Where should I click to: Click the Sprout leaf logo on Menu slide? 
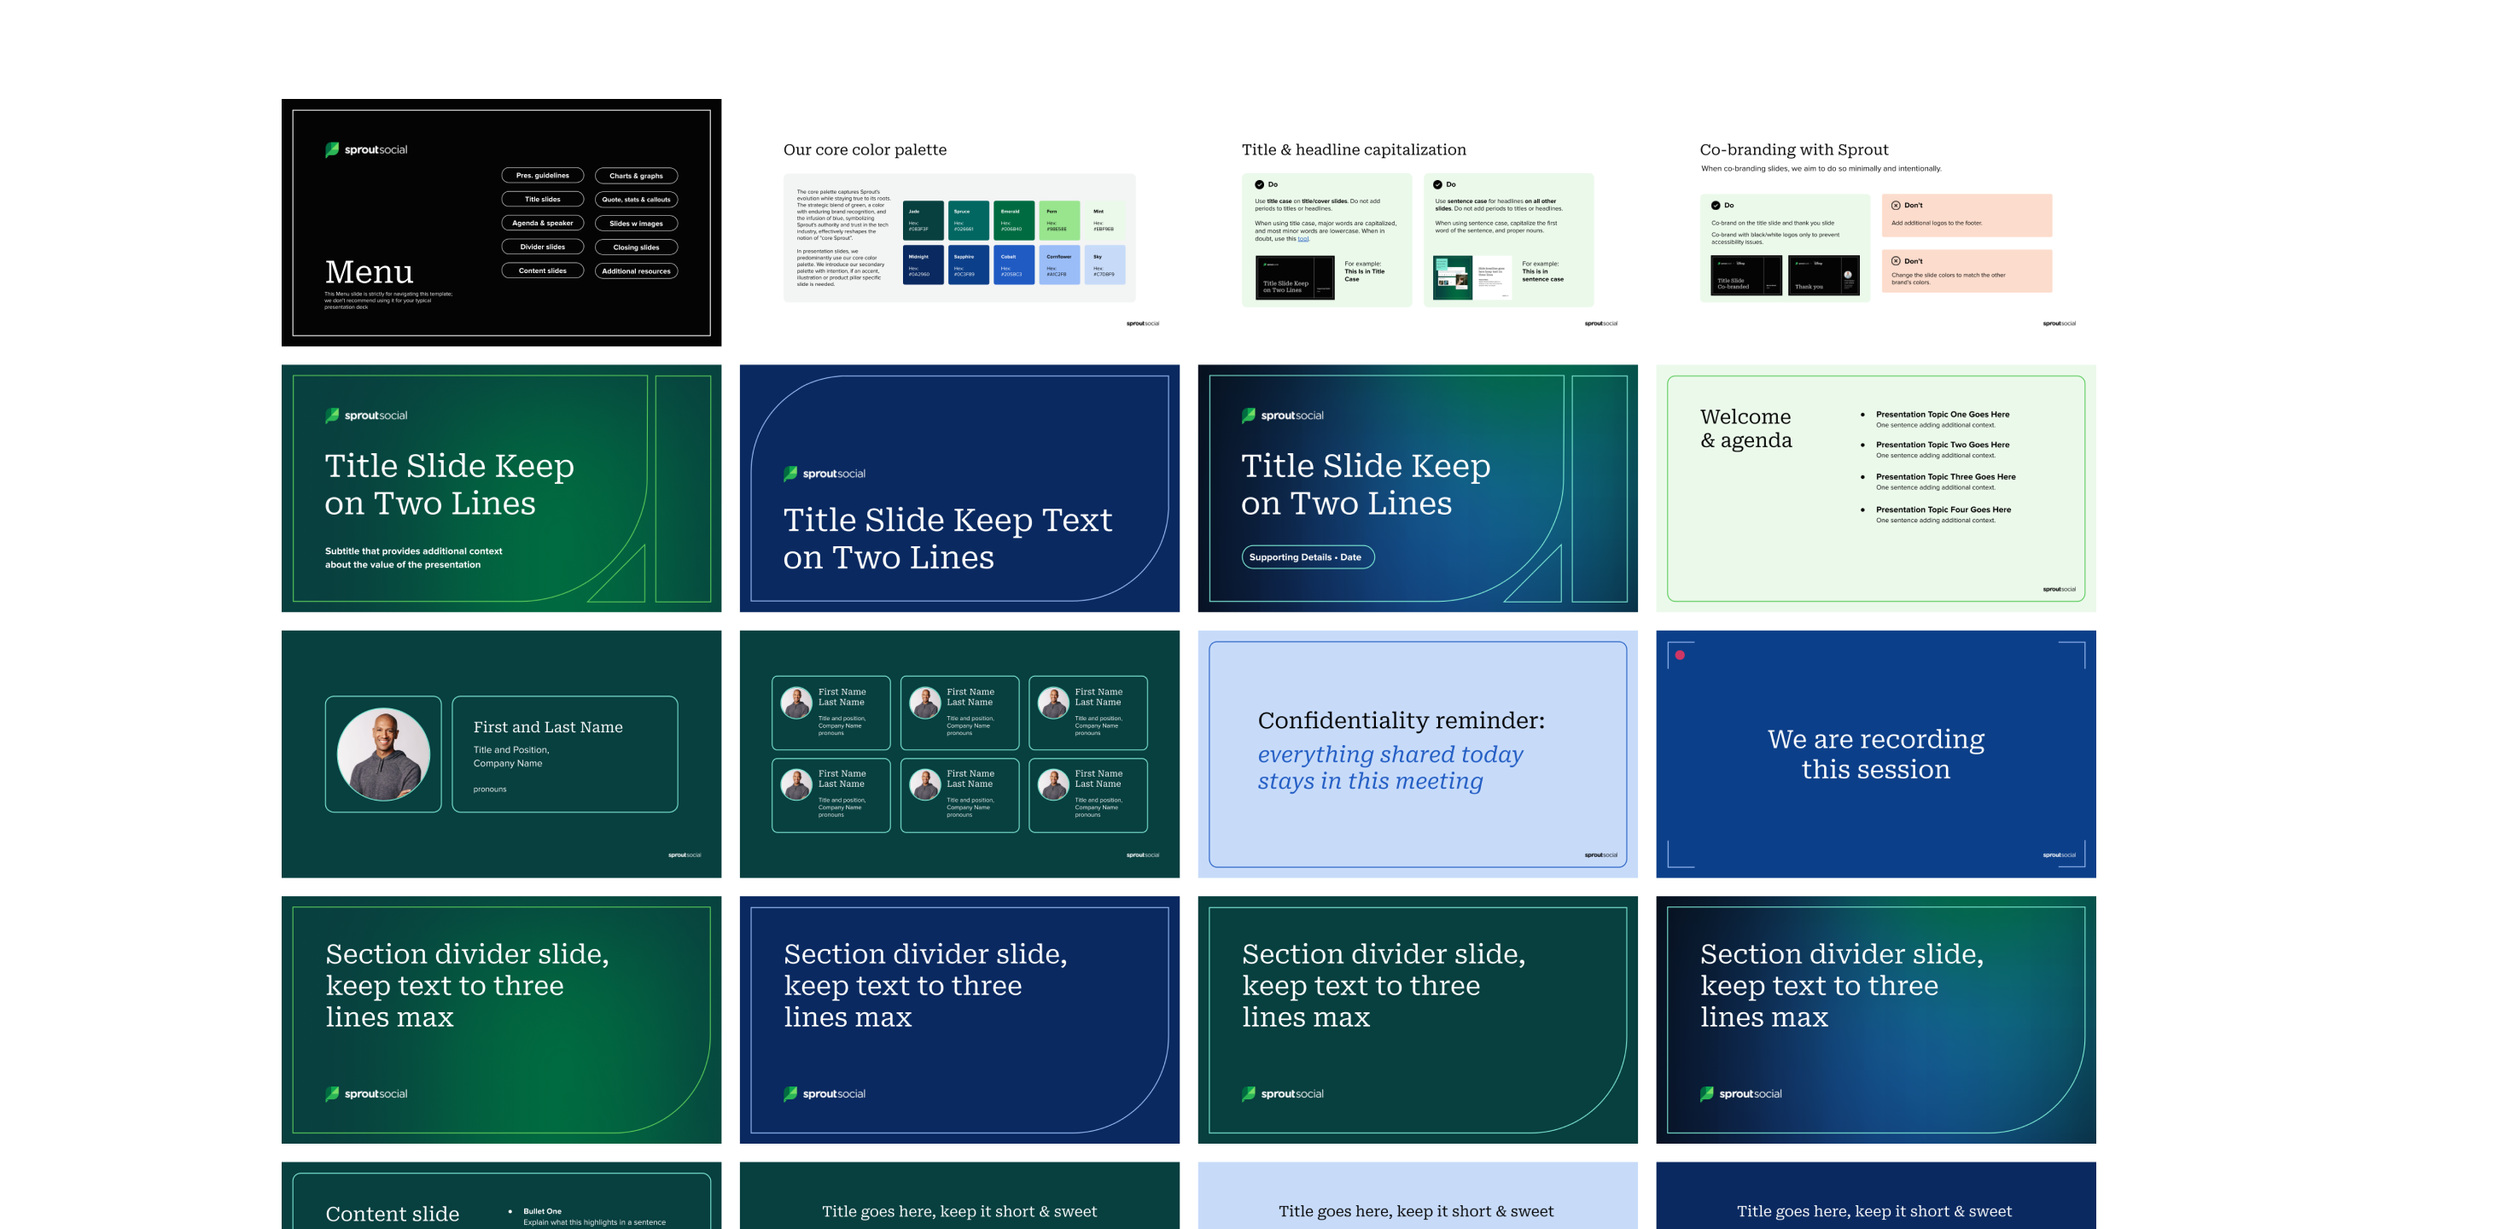click(x=332, y=149)
